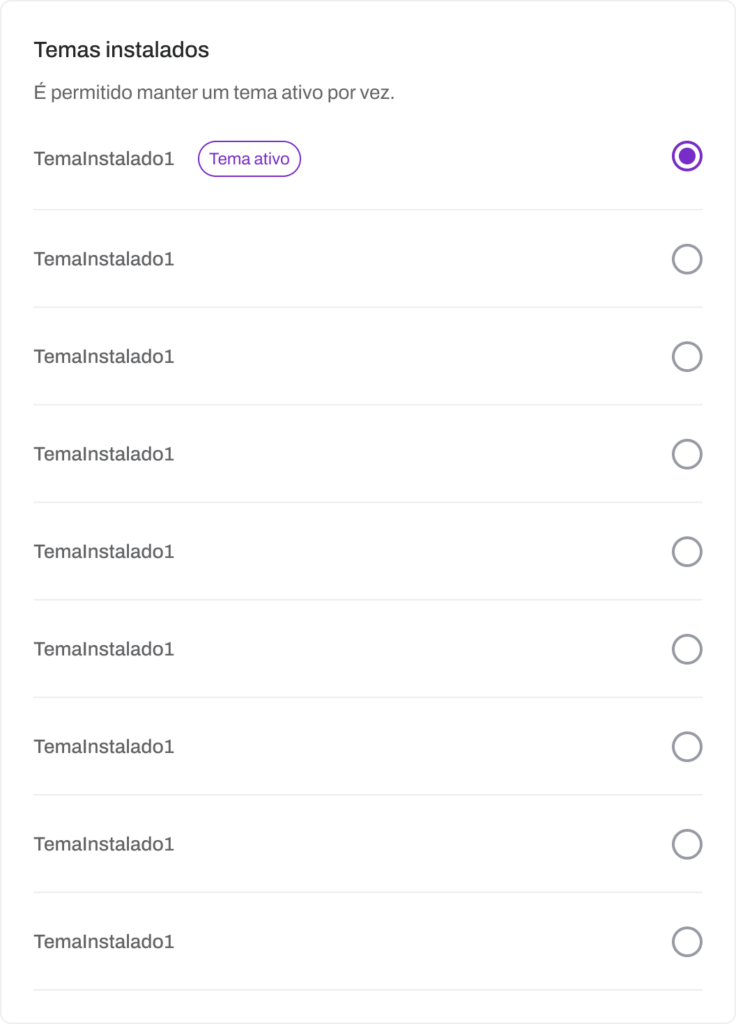736x1024 pixels.
Task: Click the sixth TemaInstalado1 theme name
Action: [104, 650]
